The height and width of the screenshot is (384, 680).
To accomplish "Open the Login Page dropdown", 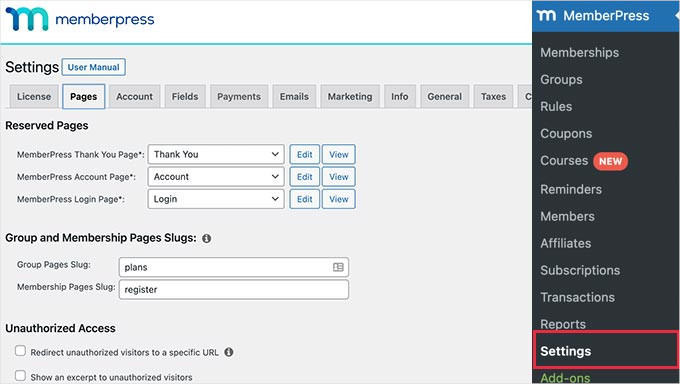I will click(216, 199).
